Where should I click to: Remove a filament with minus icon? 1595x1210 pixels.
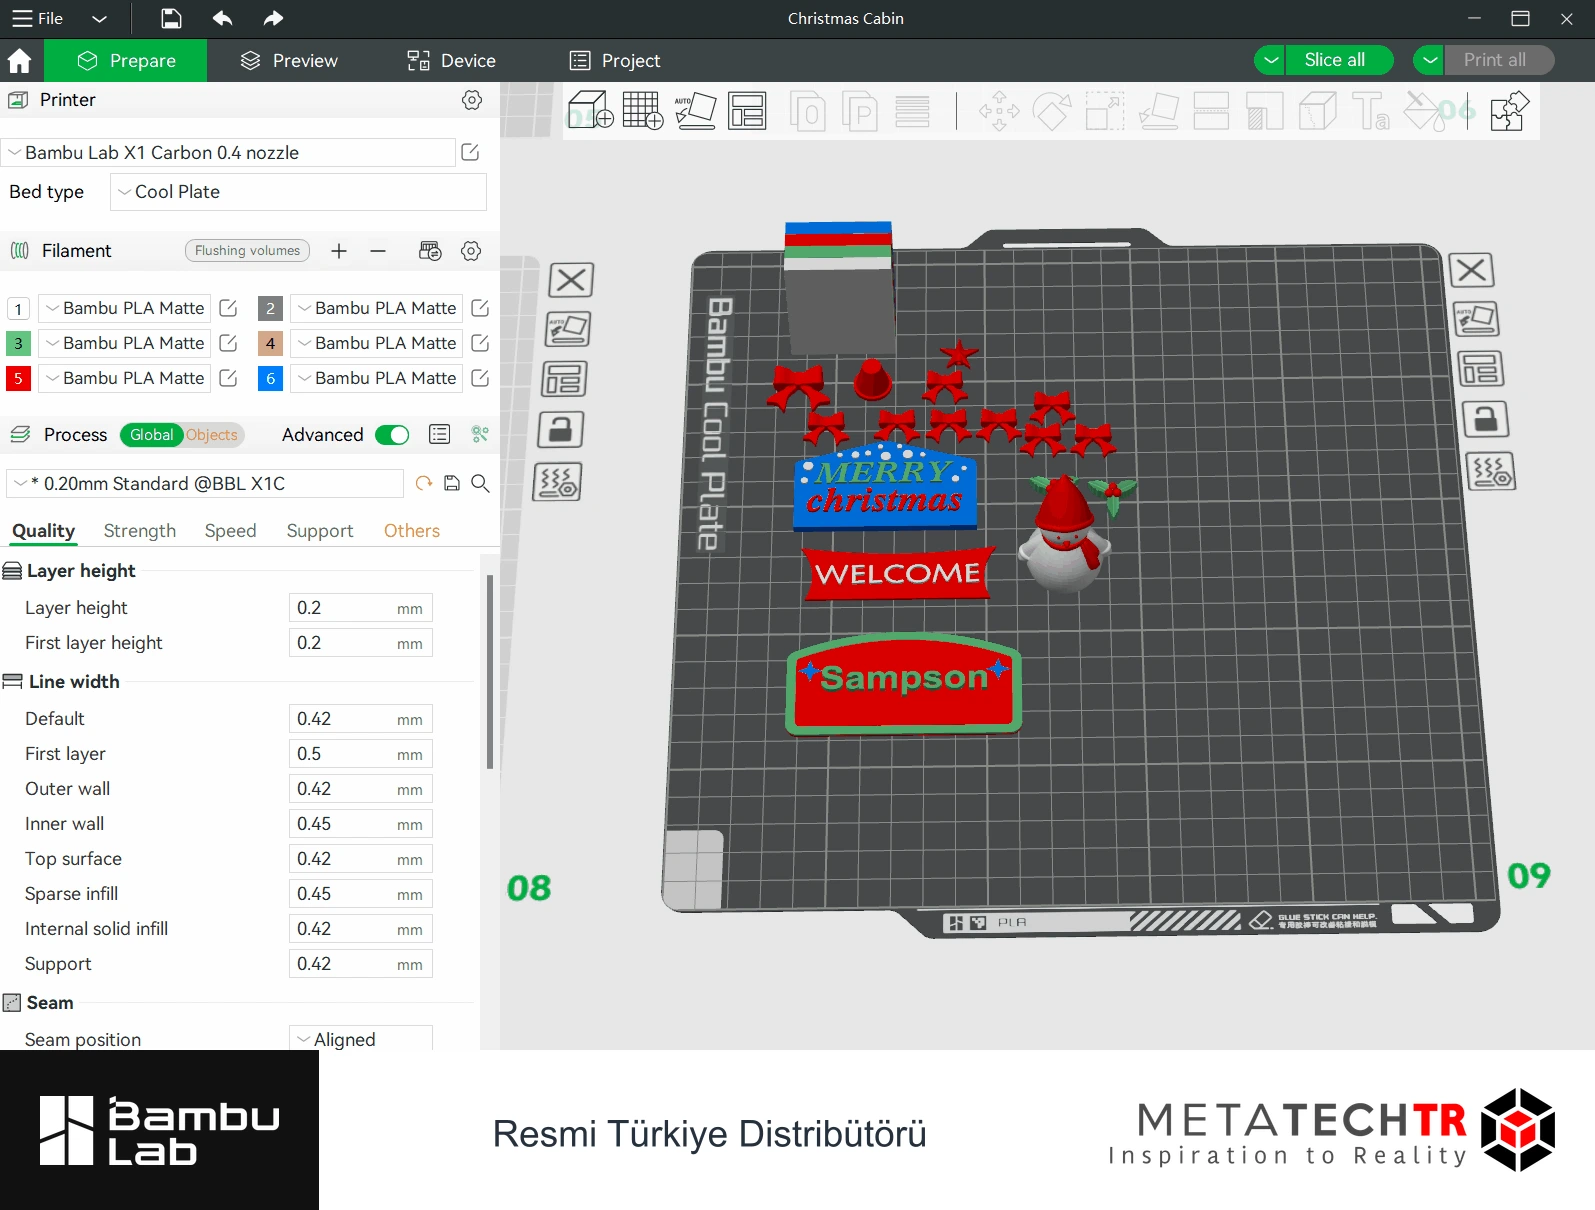click(x=378, y=251)
